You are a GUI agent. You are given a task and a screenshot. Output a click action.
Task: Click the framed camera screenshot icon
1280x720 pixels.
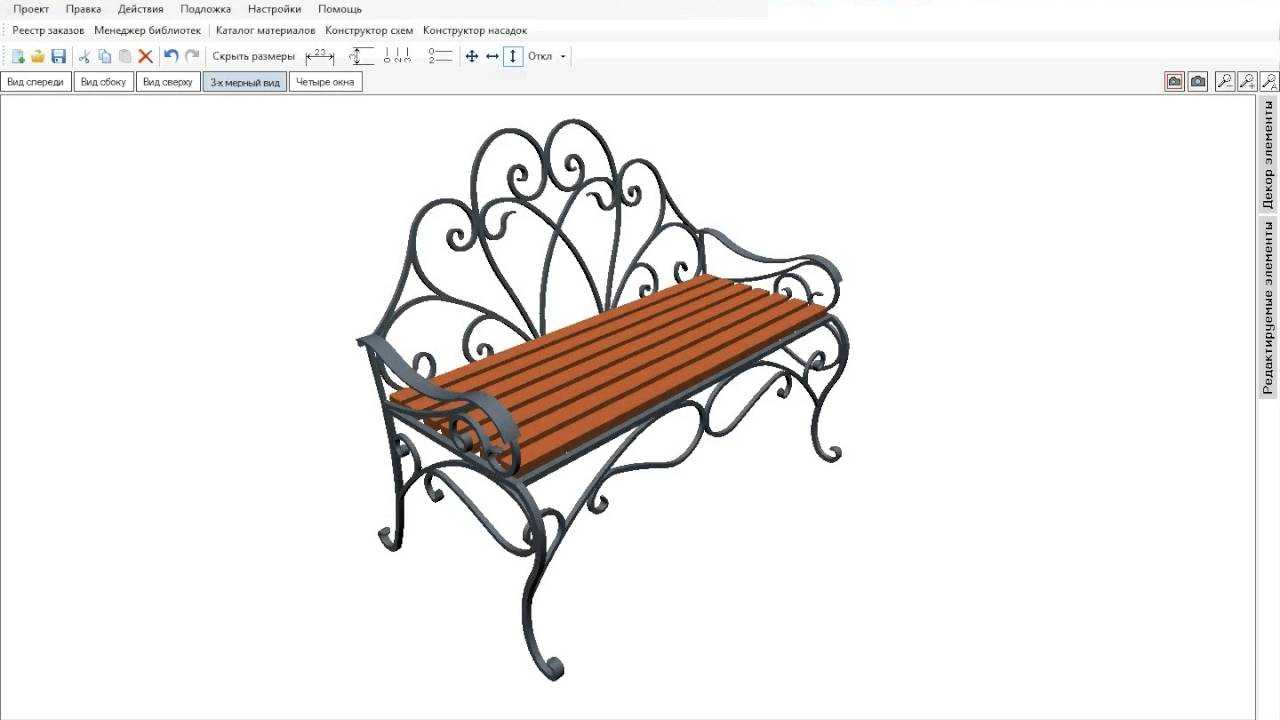[x=1175, y=82]
